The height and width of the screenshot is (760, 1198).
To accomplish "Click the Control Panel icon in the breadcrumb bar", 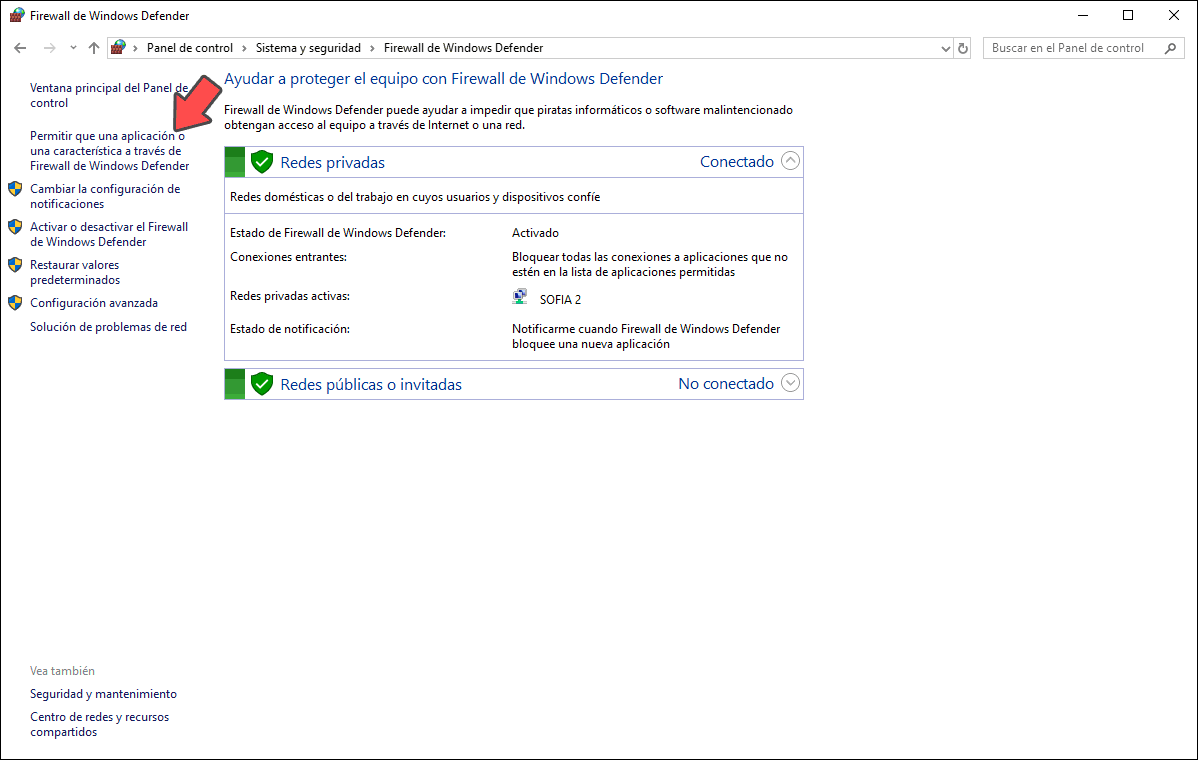I will (x=118, y=47).
